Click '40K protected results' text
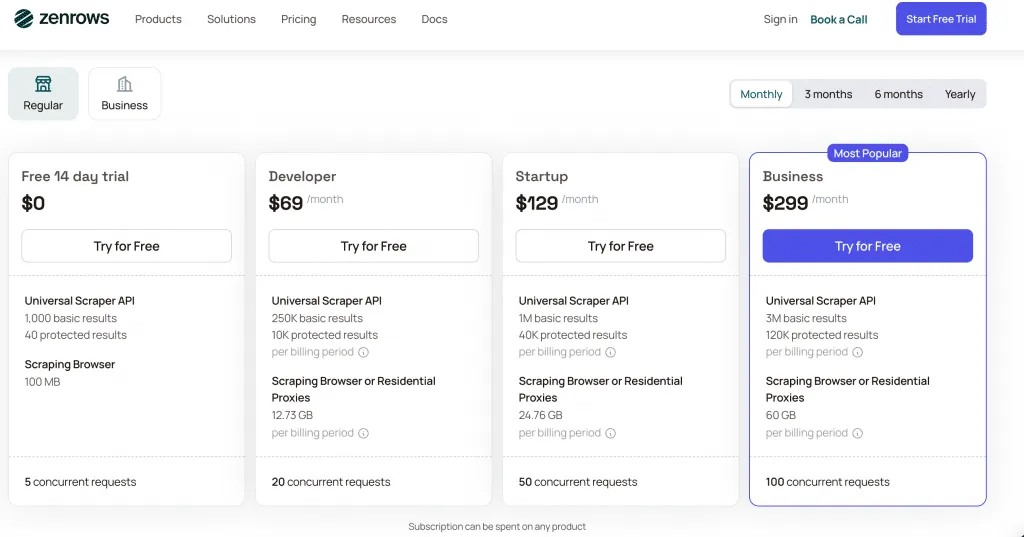This screenshot has width=1024, height=537. coord(573,335)
